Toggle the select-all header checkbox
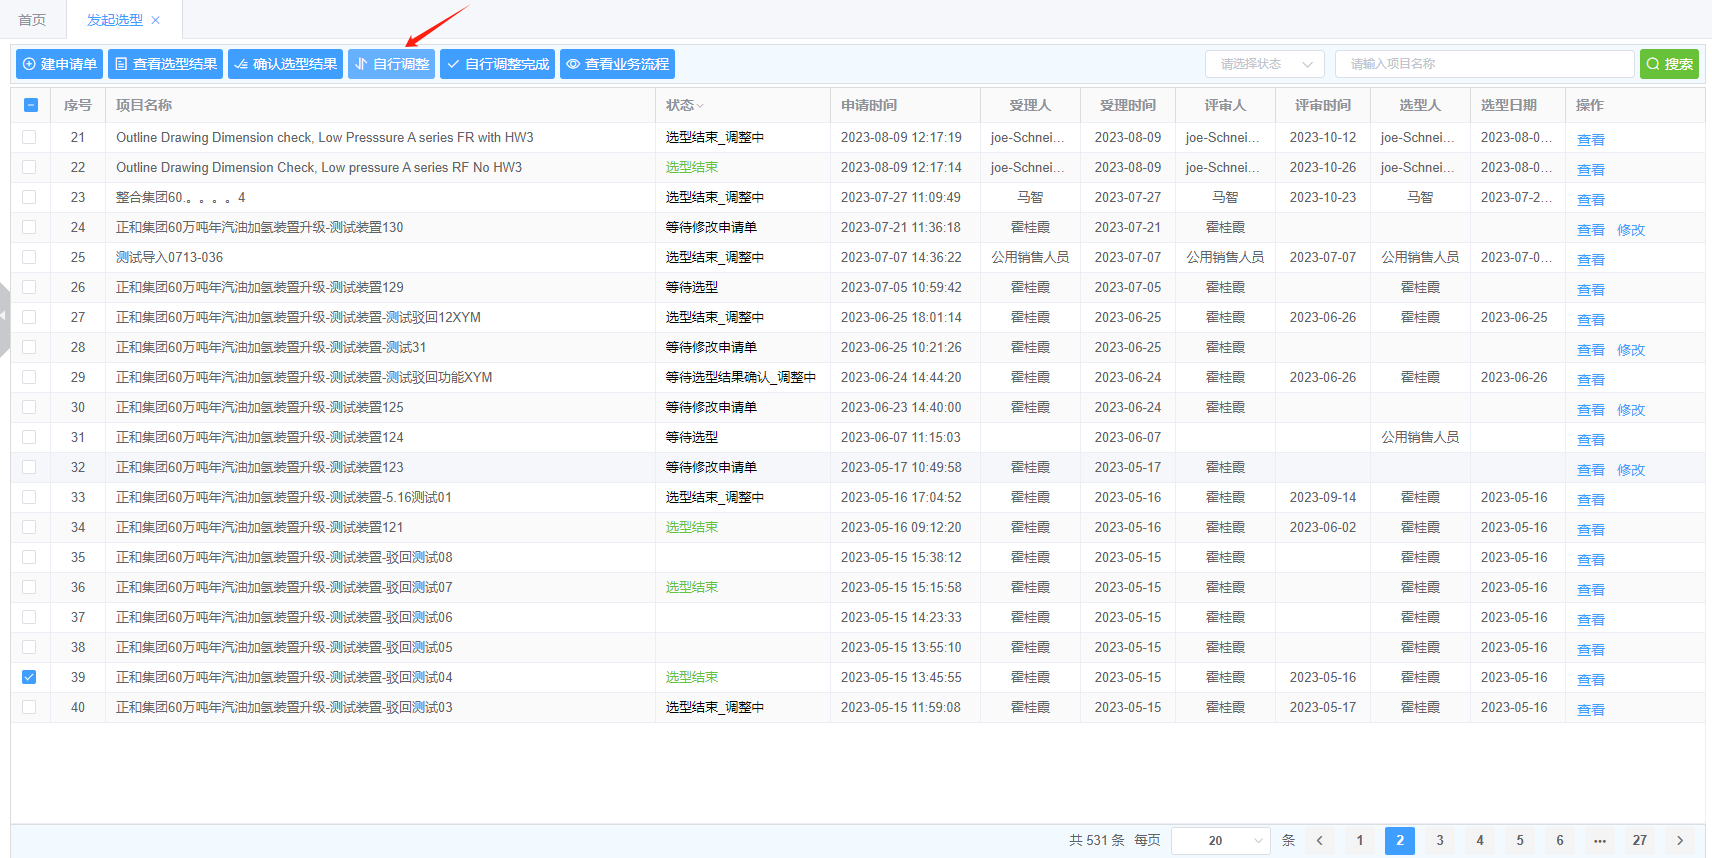Image resolution: width=1712 pixels, height=858 pixels. [31, 105]
